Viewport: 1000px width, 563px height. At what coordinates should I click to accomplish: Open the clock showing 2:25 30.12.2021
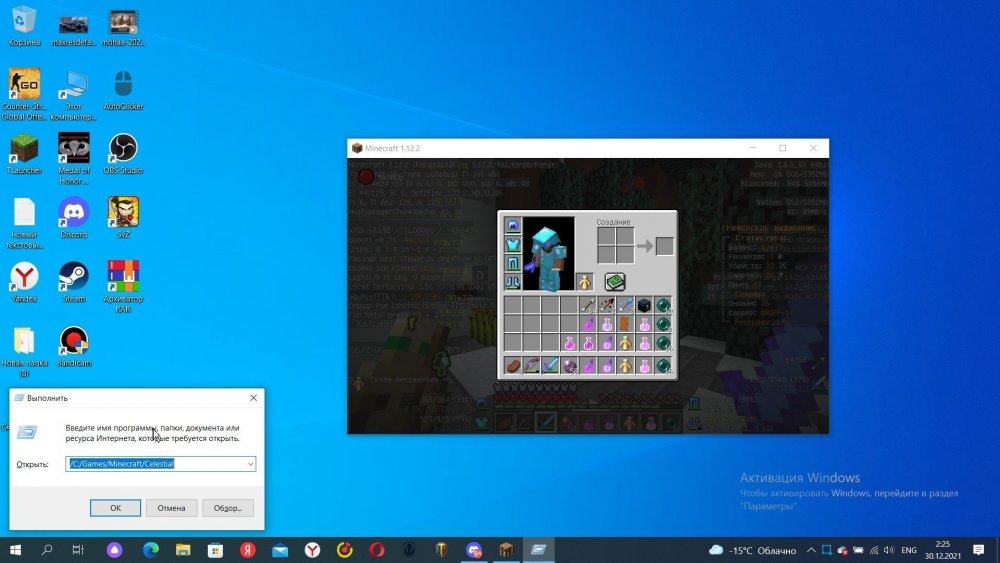coord(943,550)
